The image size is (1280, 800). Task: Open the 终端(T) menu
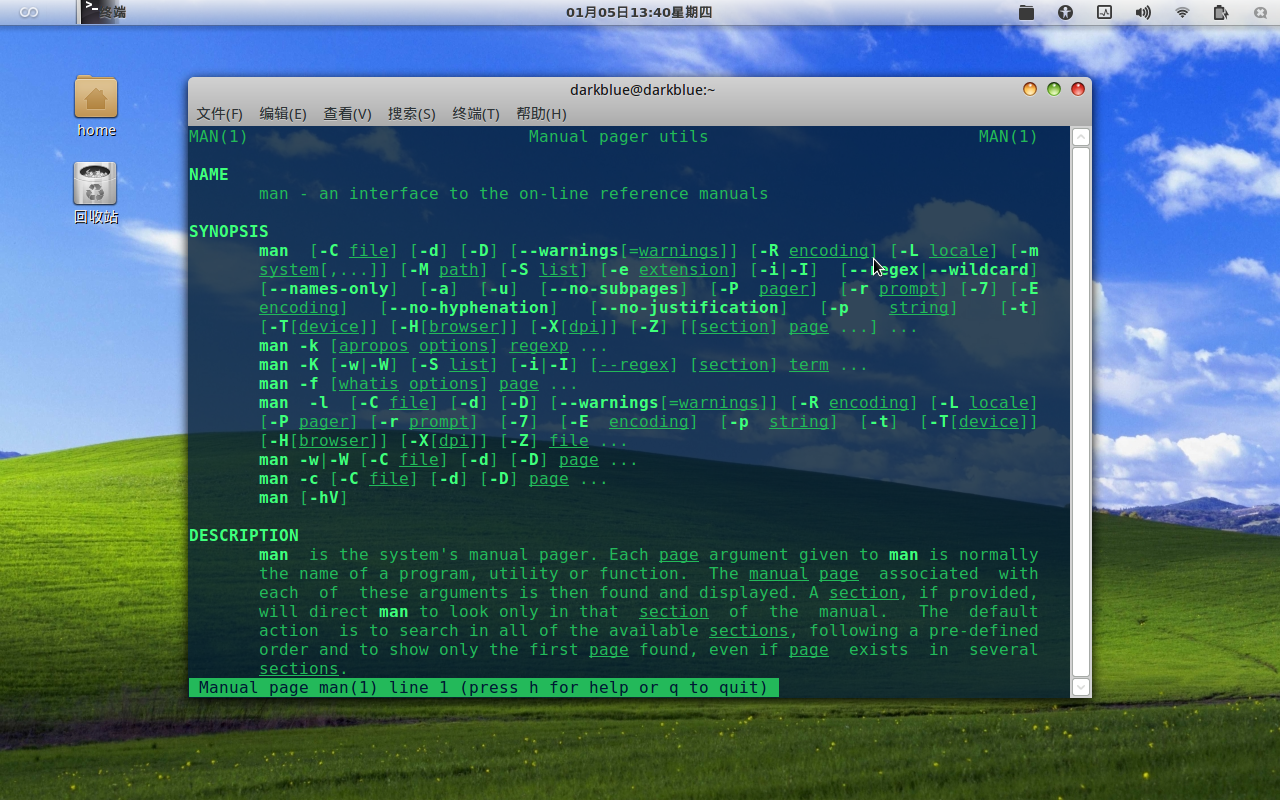(476, 114)
